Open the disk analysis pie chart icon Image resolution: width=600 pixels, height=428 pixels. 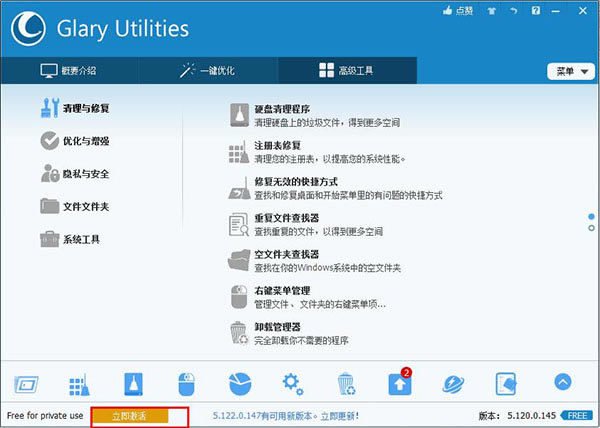click(x=240, y=382)
